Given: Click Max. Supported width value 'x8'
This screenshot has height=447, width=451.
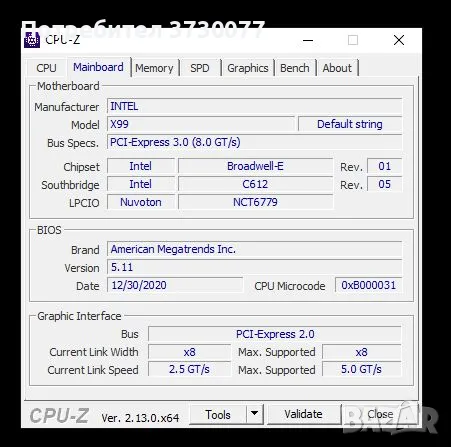Looking at the screenshot, I should 362,352.
